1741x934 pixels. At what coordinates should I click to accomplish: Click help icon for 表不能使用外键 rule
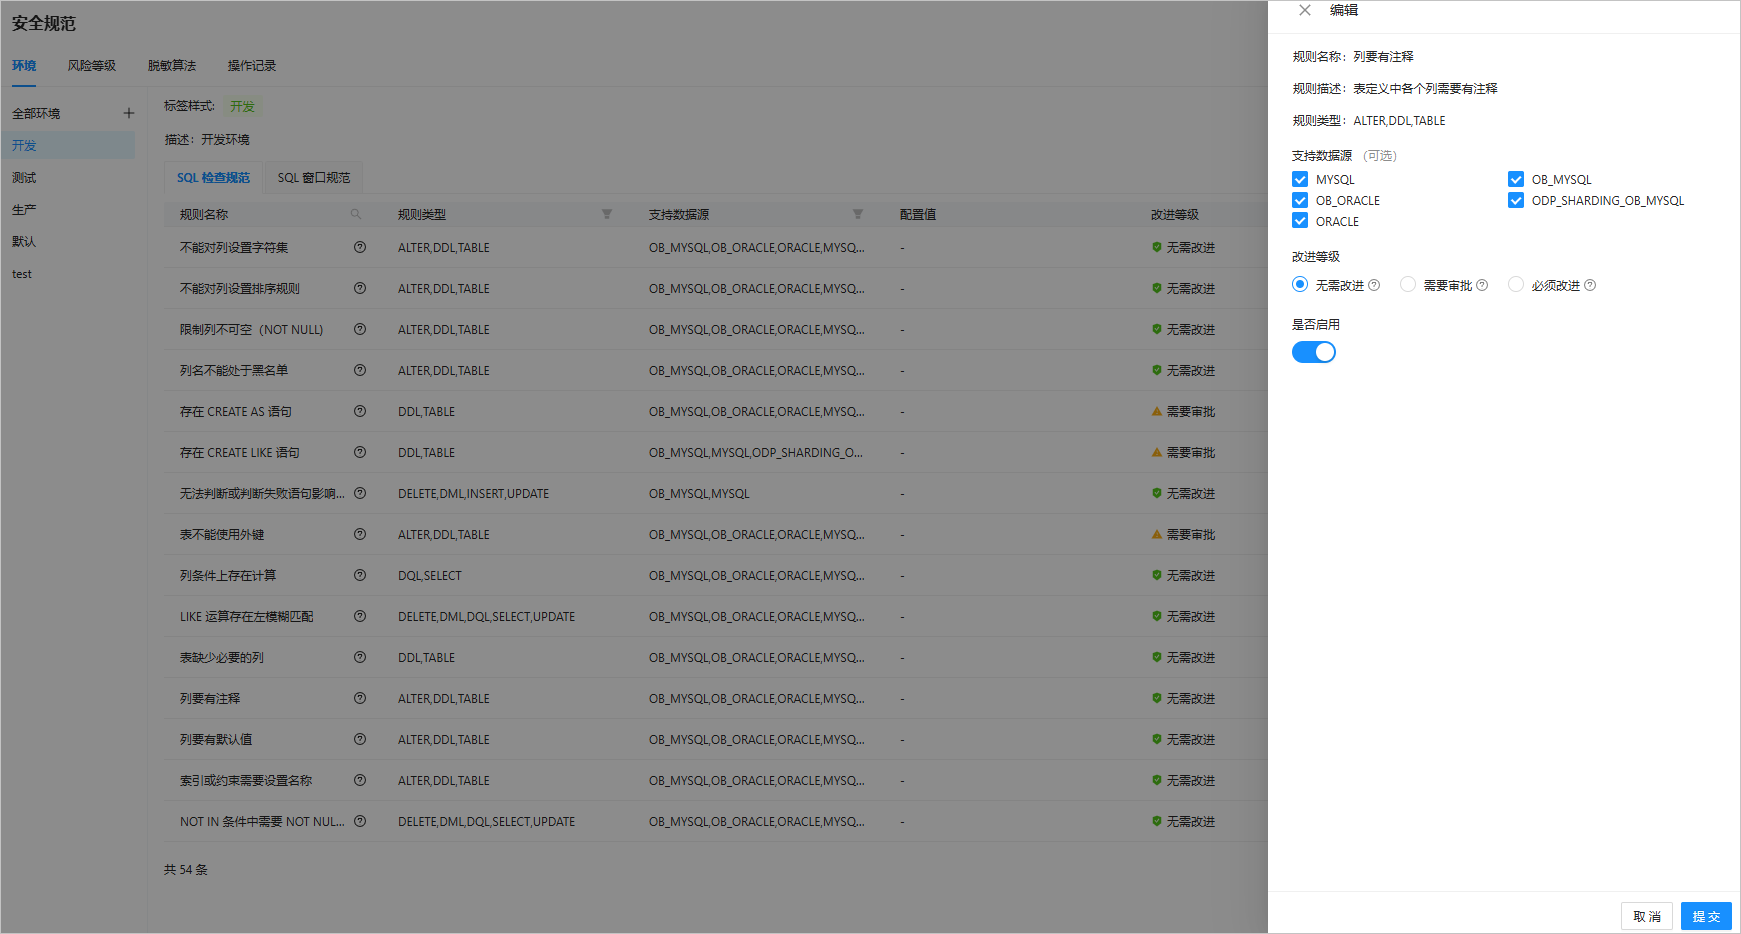(360, 534)
